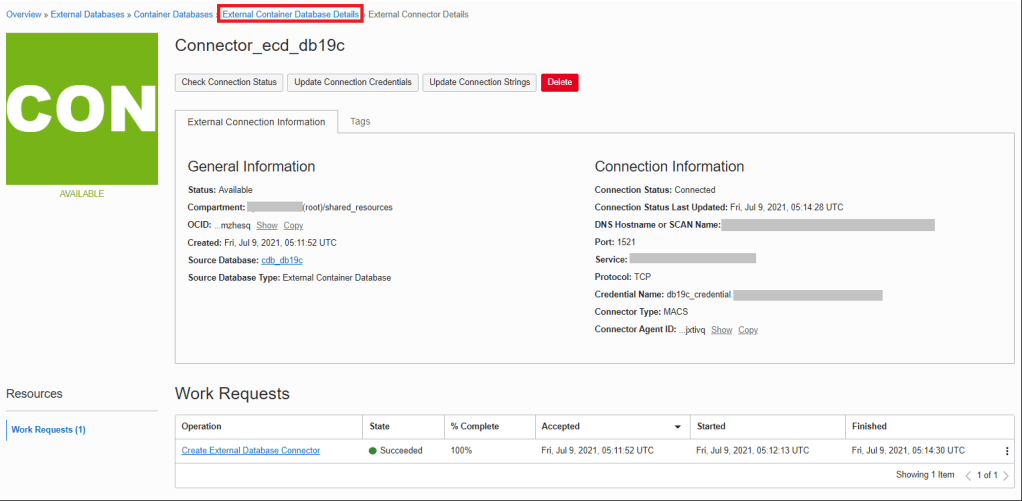This screenshot has width=1022, height=501.
Task: Click Check Connection Status button
Action: [229, 82]
